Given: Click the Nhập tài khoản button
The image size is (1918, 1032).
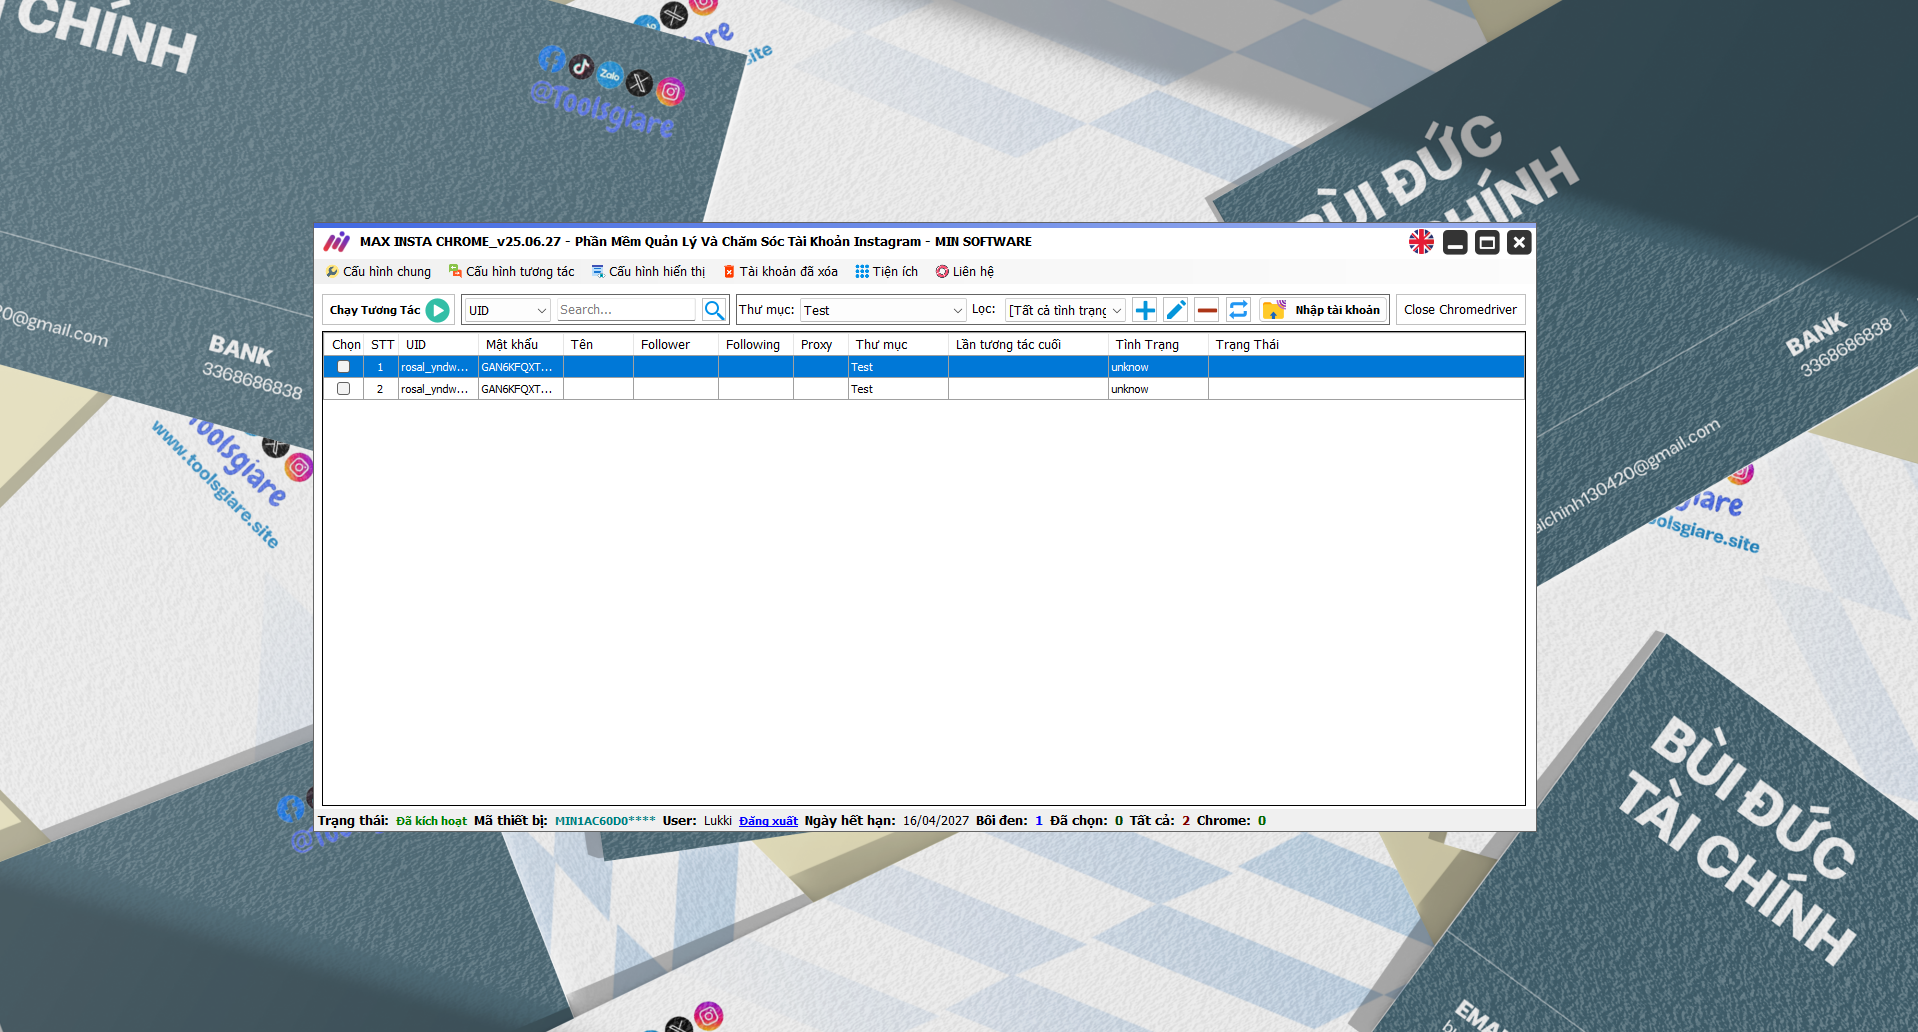Looking at the screenshot, I should click(1323, 310).
